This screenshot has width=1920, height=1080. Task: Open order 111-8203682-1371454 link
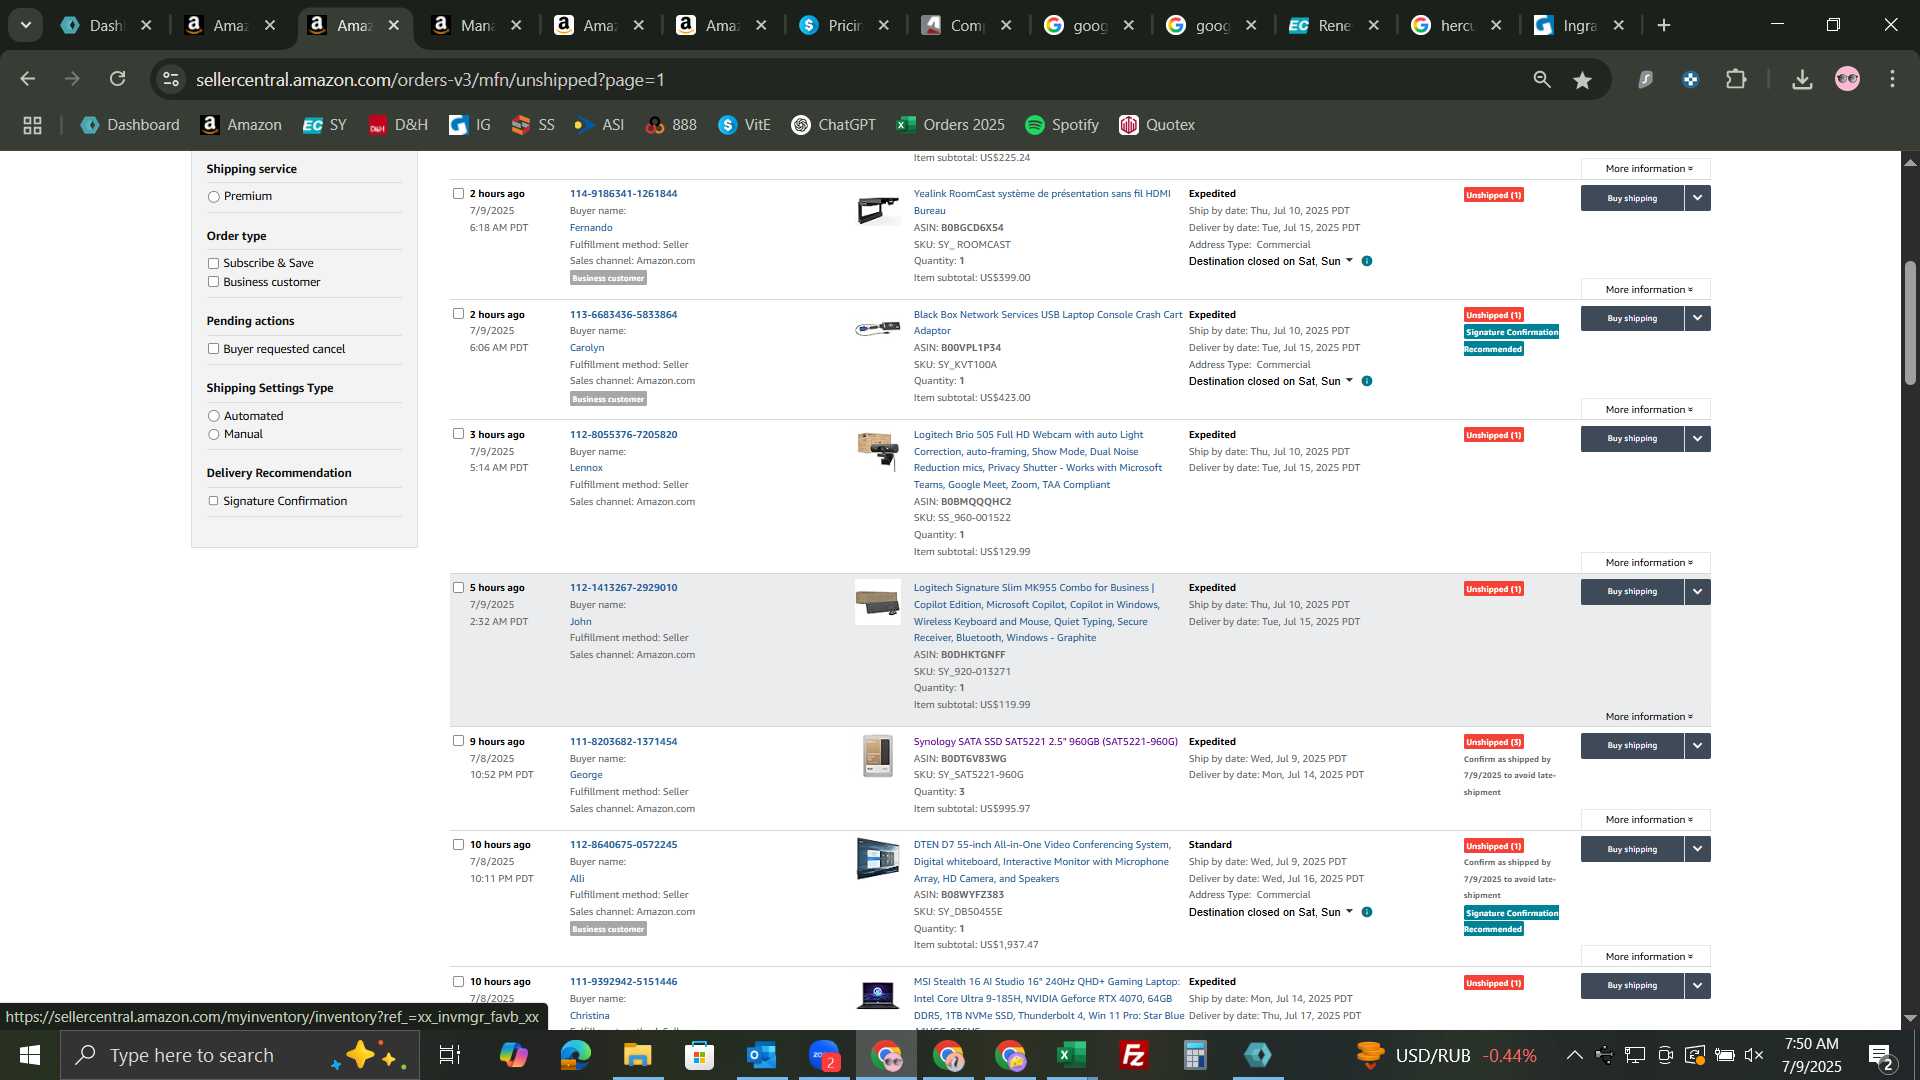click(623, 742)
